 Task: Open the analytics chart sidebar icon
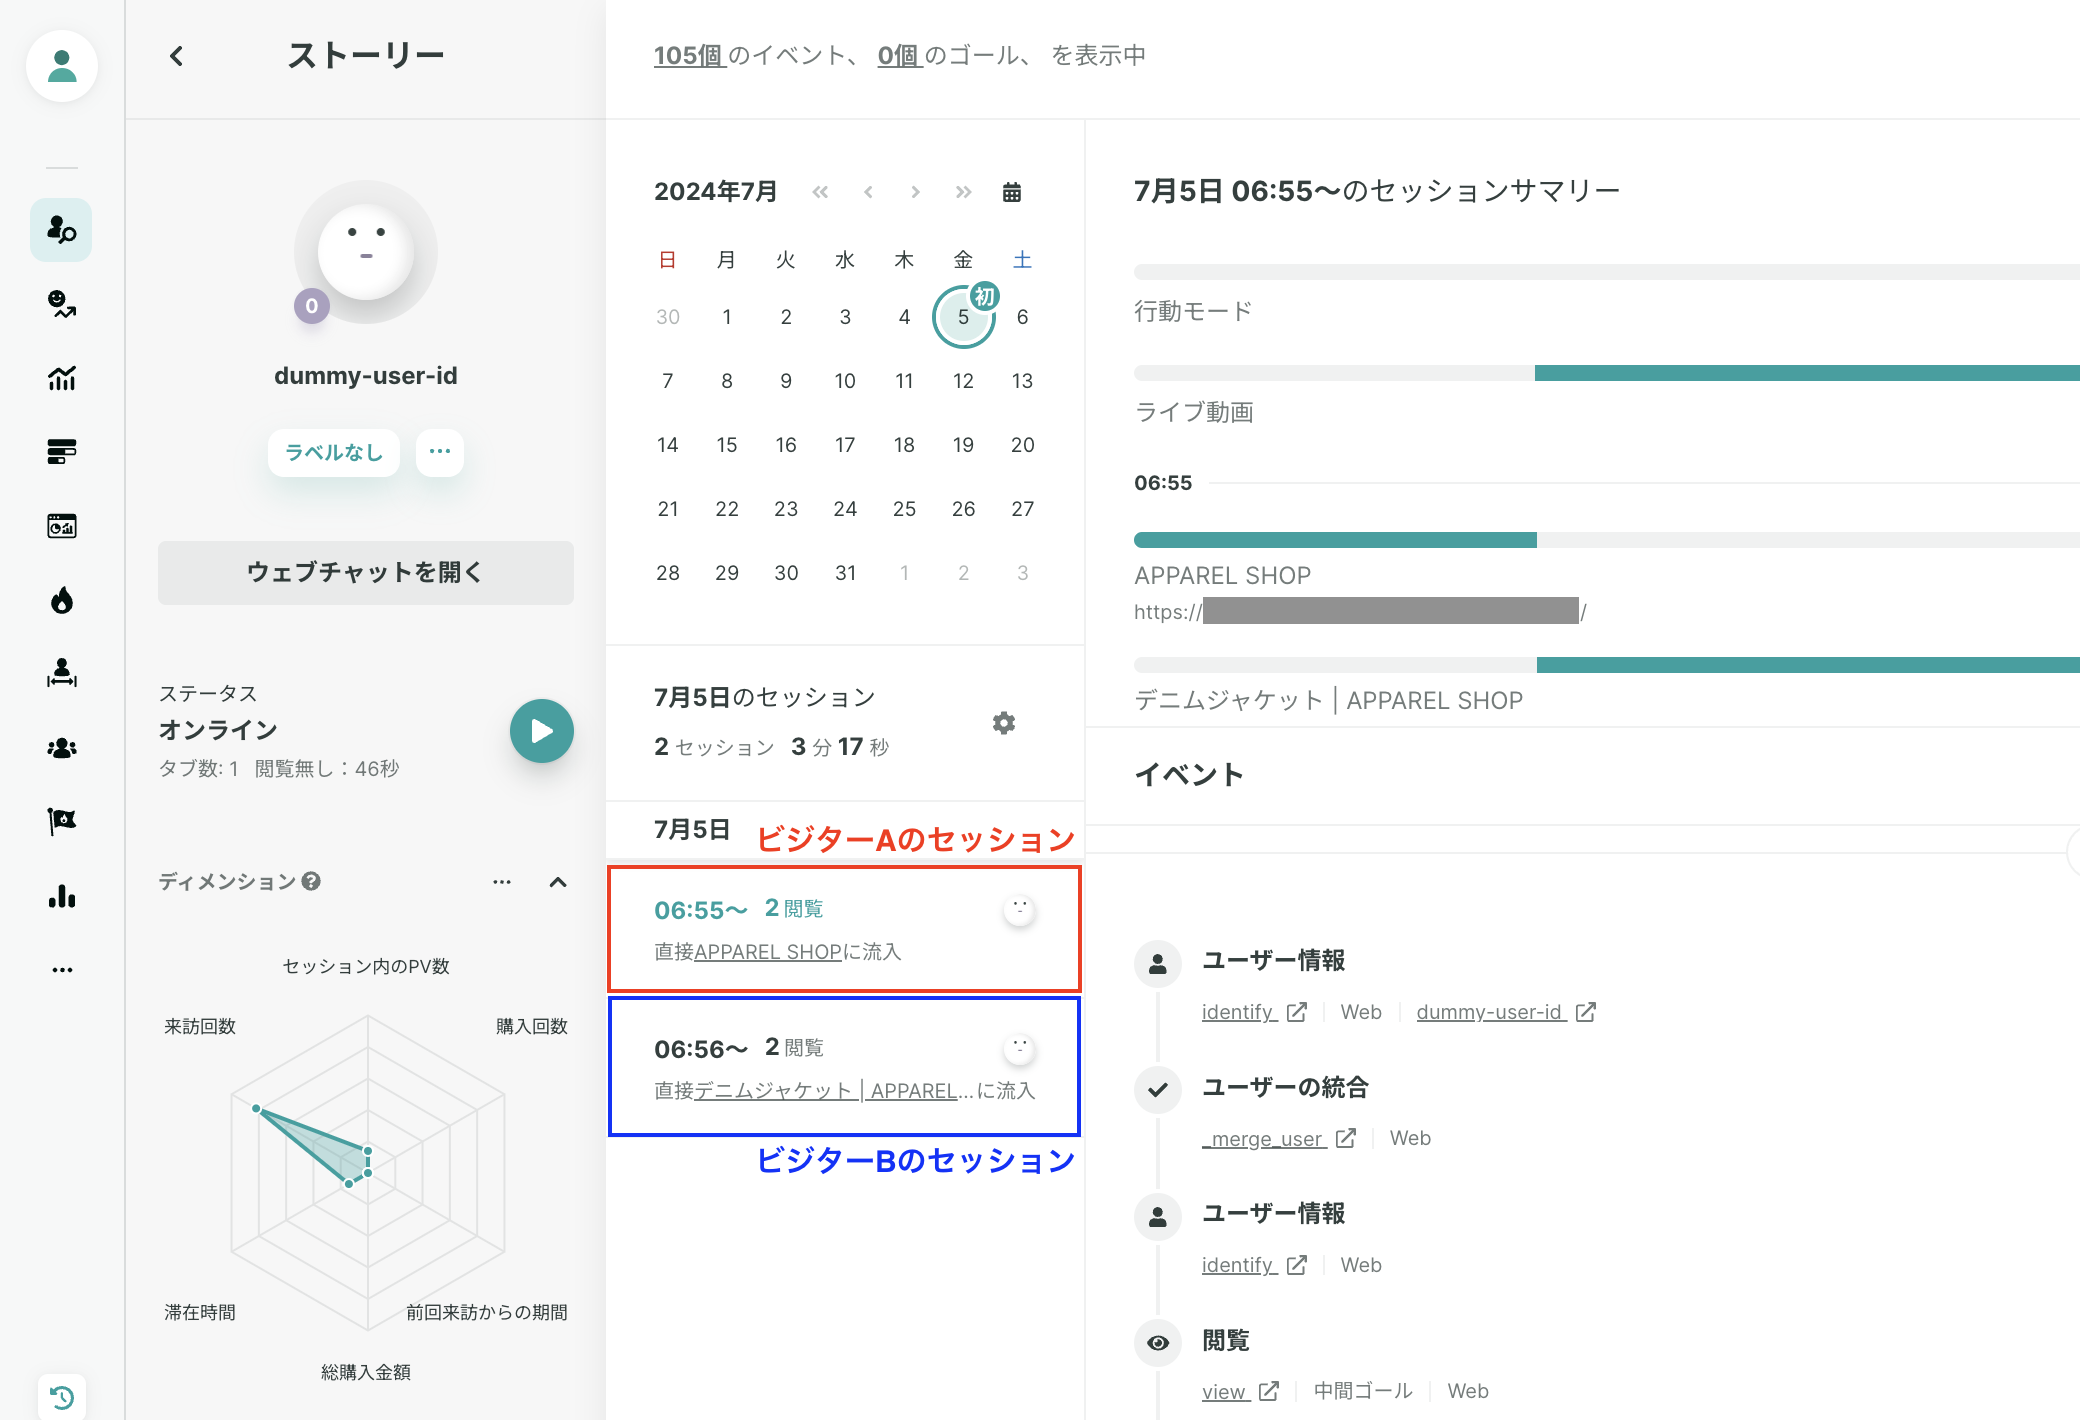click(62, 378)
